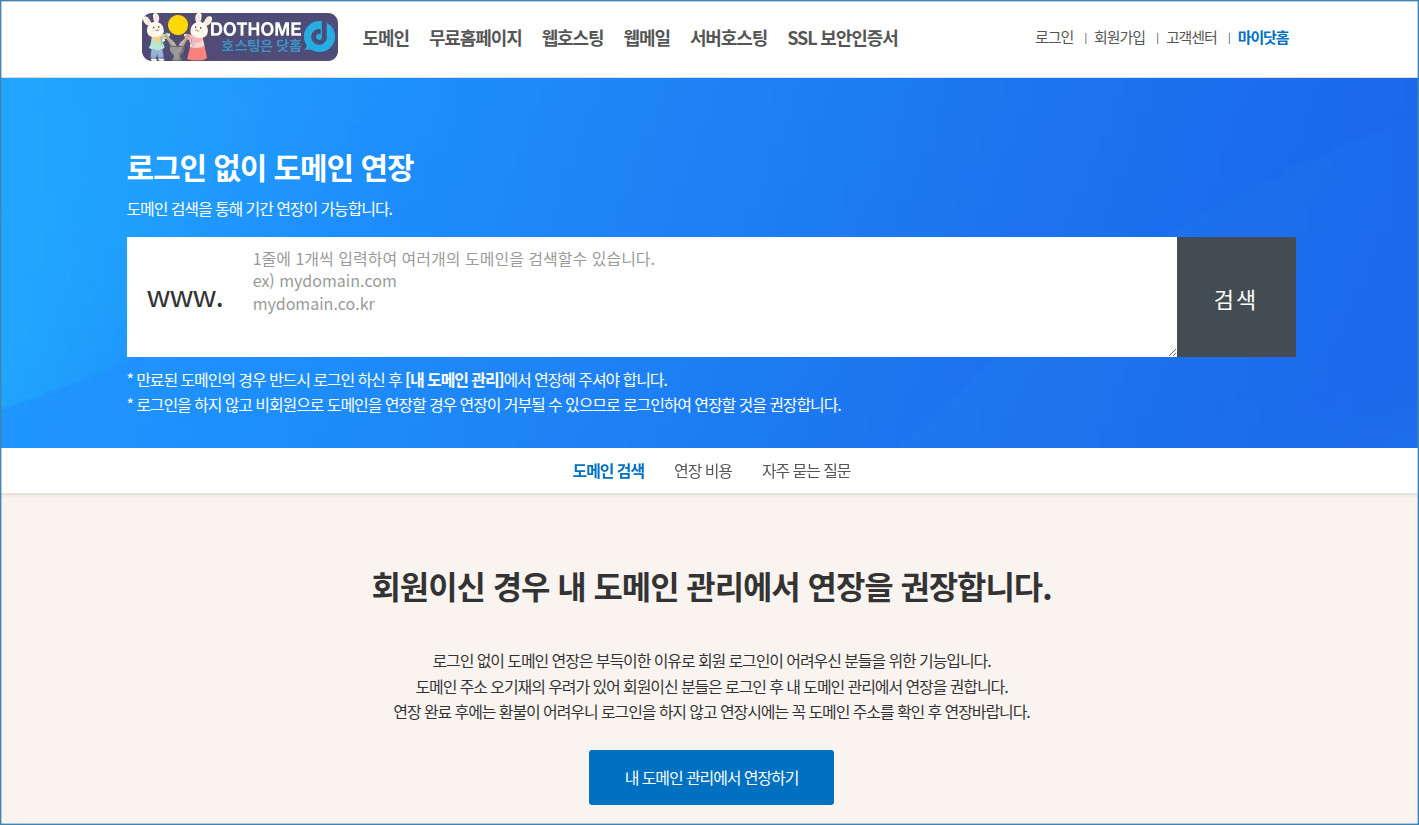Click the circular 'd' emblem in the logo
Screen dimensions: 1419x825
319,37
